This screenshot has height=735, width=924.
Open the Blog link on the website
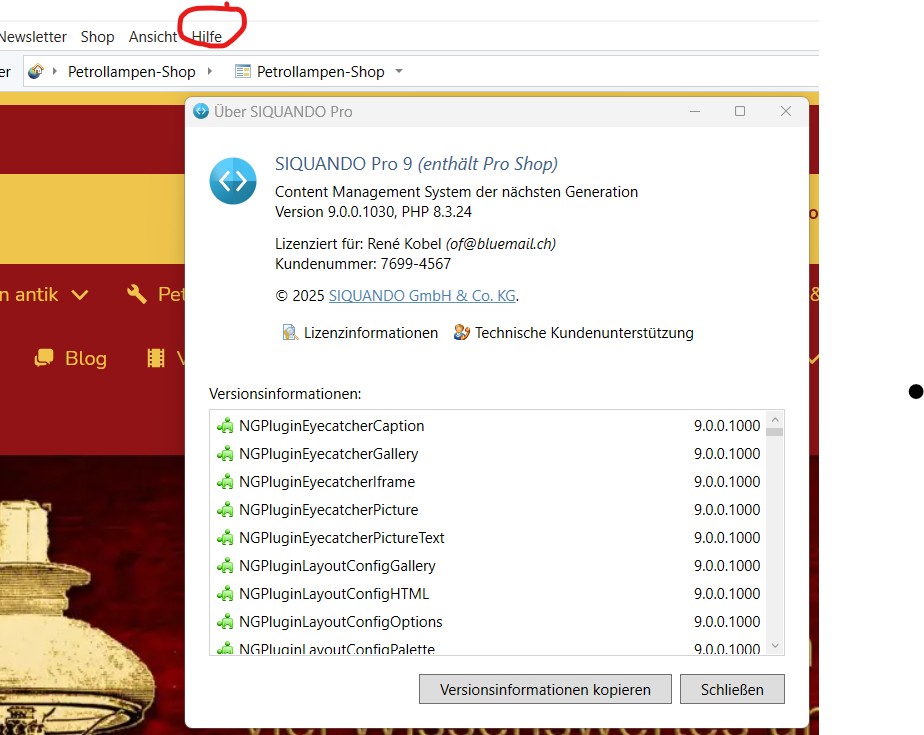85,358
